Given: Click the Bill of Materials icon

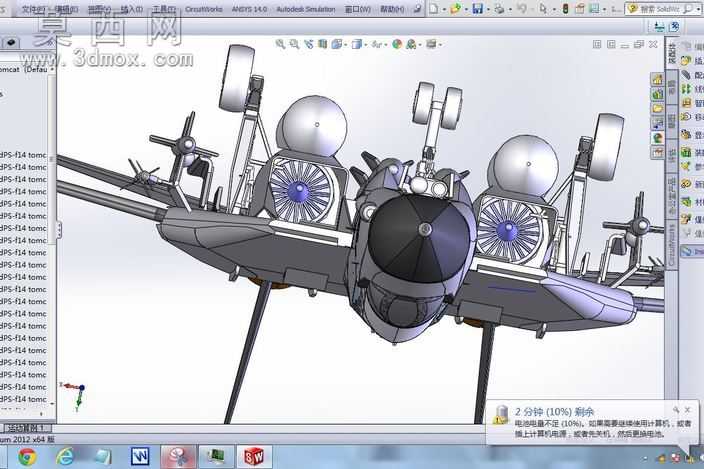Looking at the screenshot, I should [686, 202].
